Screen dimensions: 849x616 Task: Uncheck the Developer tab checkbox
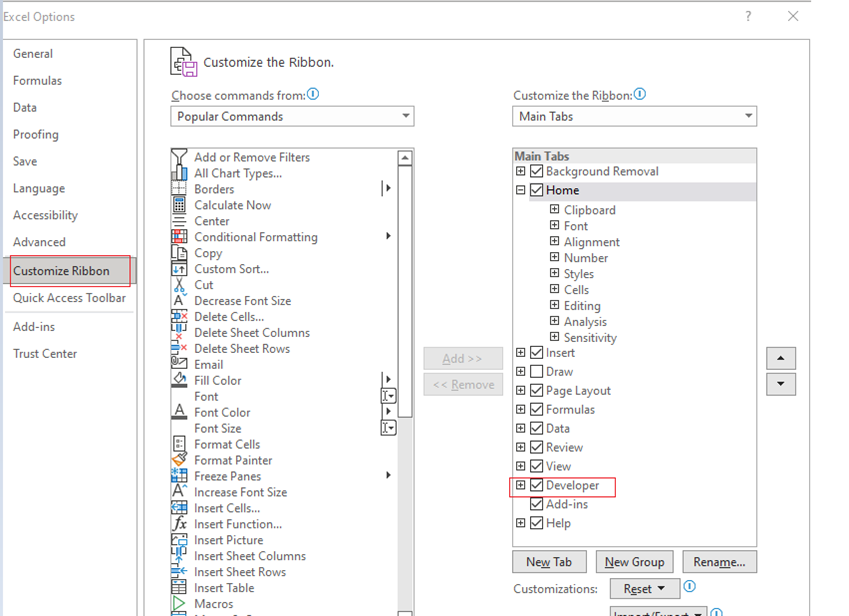coord(535,485)
